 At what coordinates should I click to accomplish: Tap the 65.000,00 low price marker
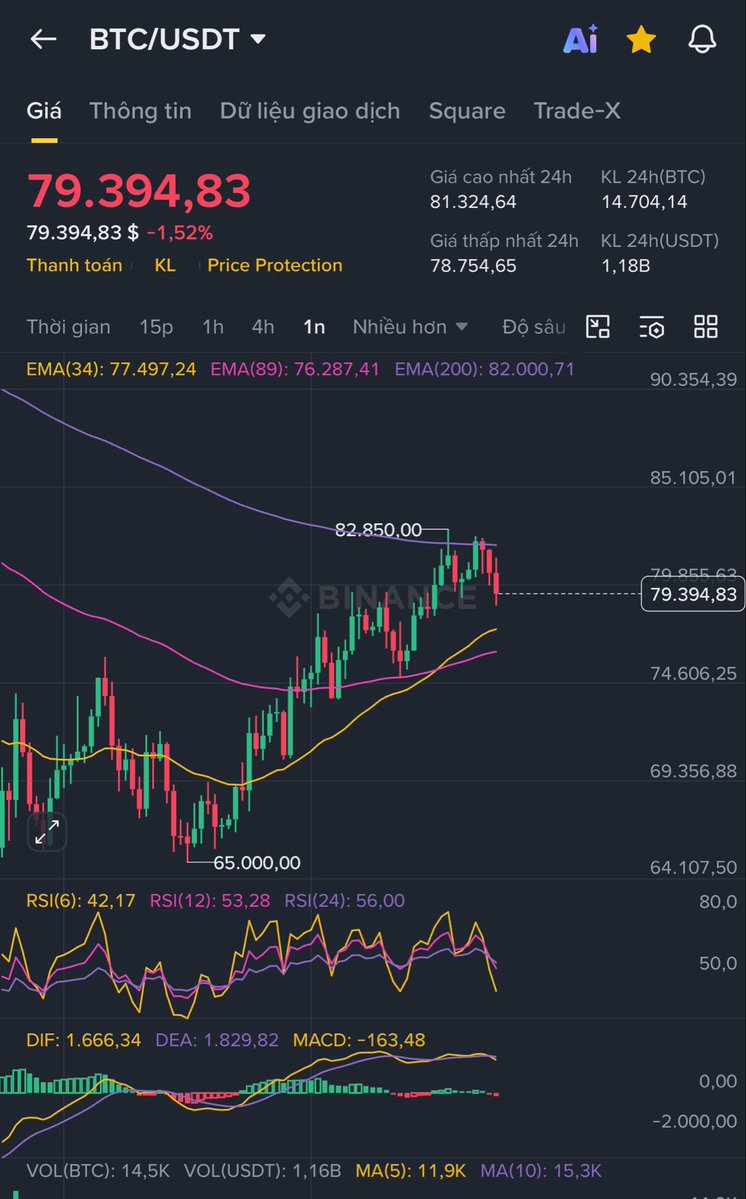point(257,863)
